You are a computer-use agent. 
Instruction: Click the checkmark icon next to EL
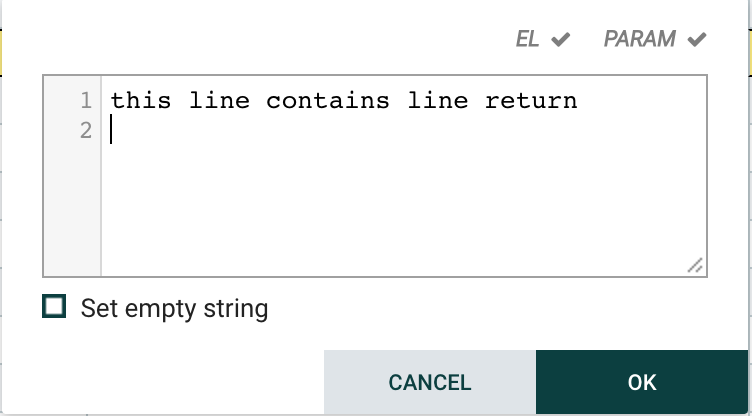pos(561,40)
